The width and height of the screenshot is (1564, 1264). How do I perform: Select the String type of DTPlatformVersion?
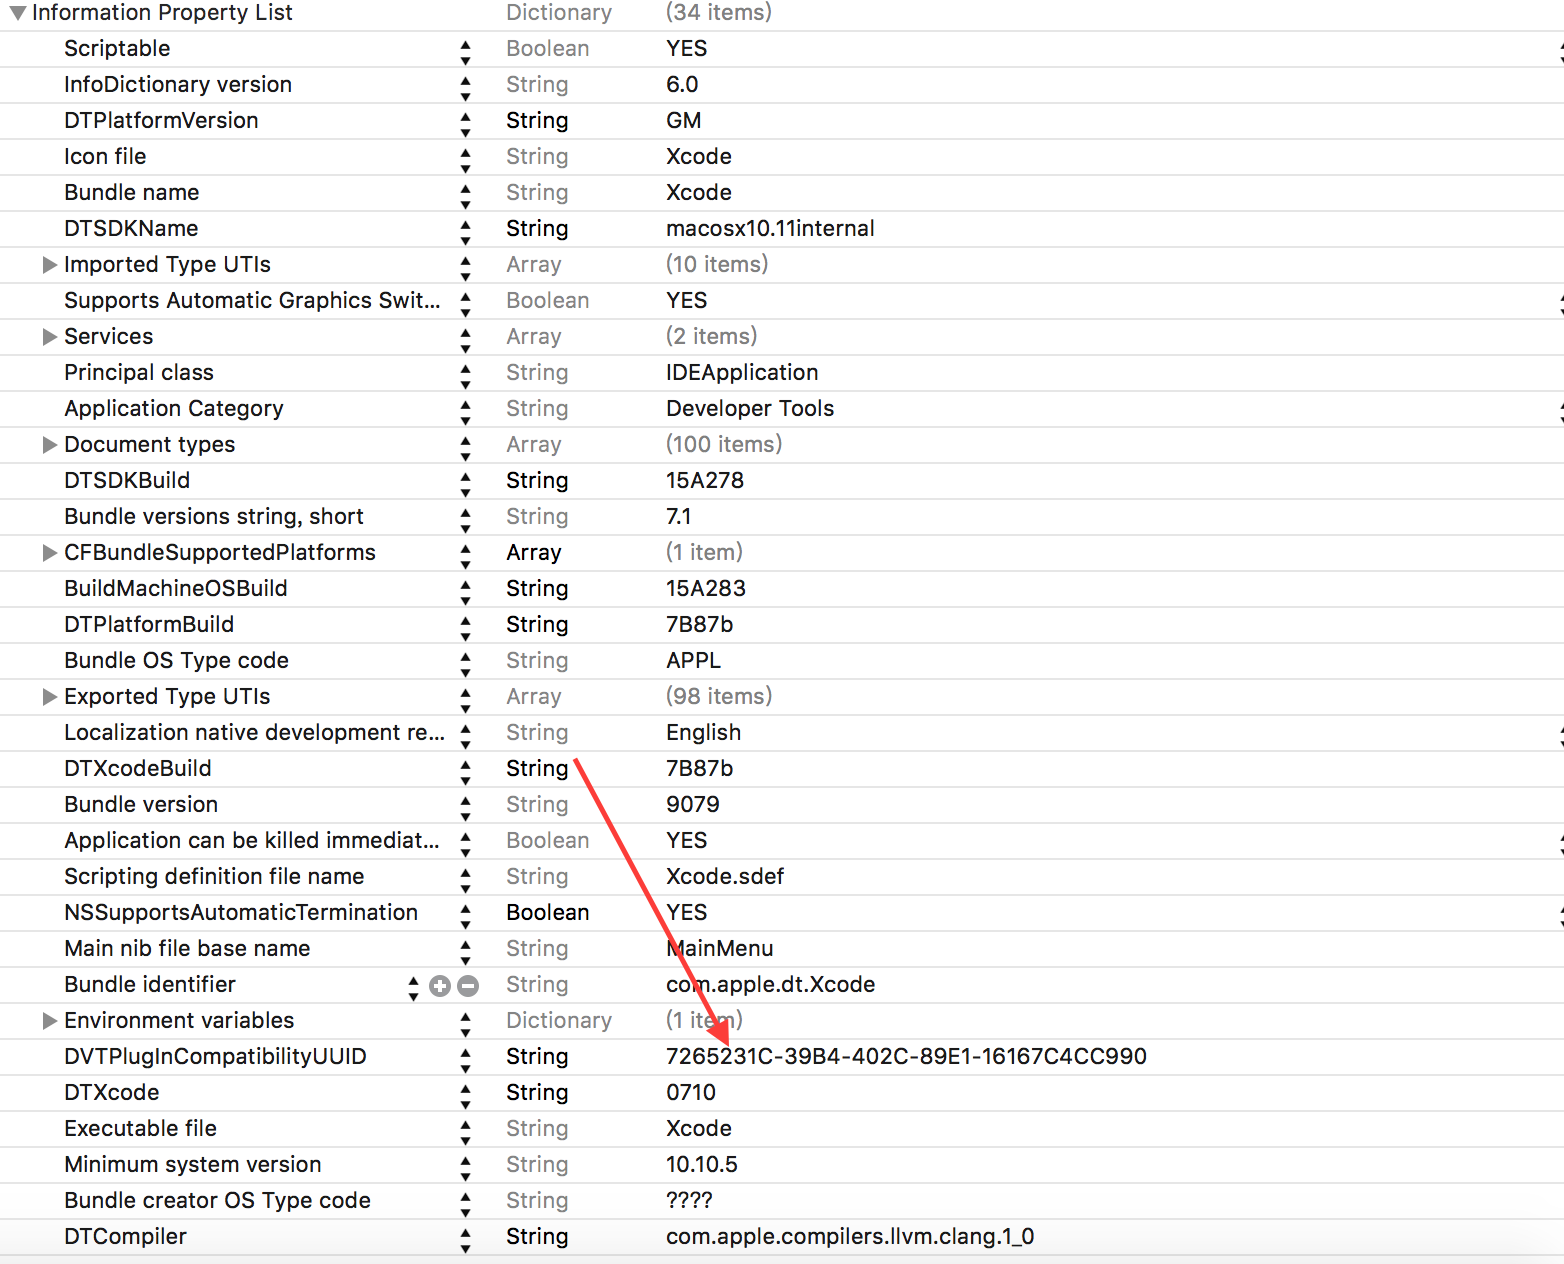coord(537,121)
